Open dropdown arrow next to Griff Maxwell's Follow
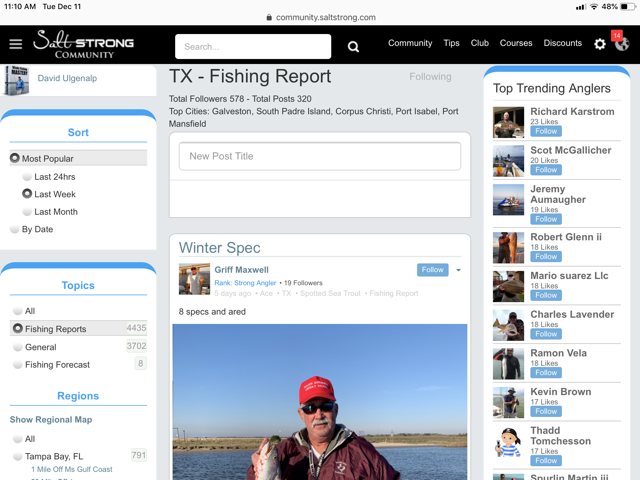This screenshot has height=480, width=640. (458, 270)
